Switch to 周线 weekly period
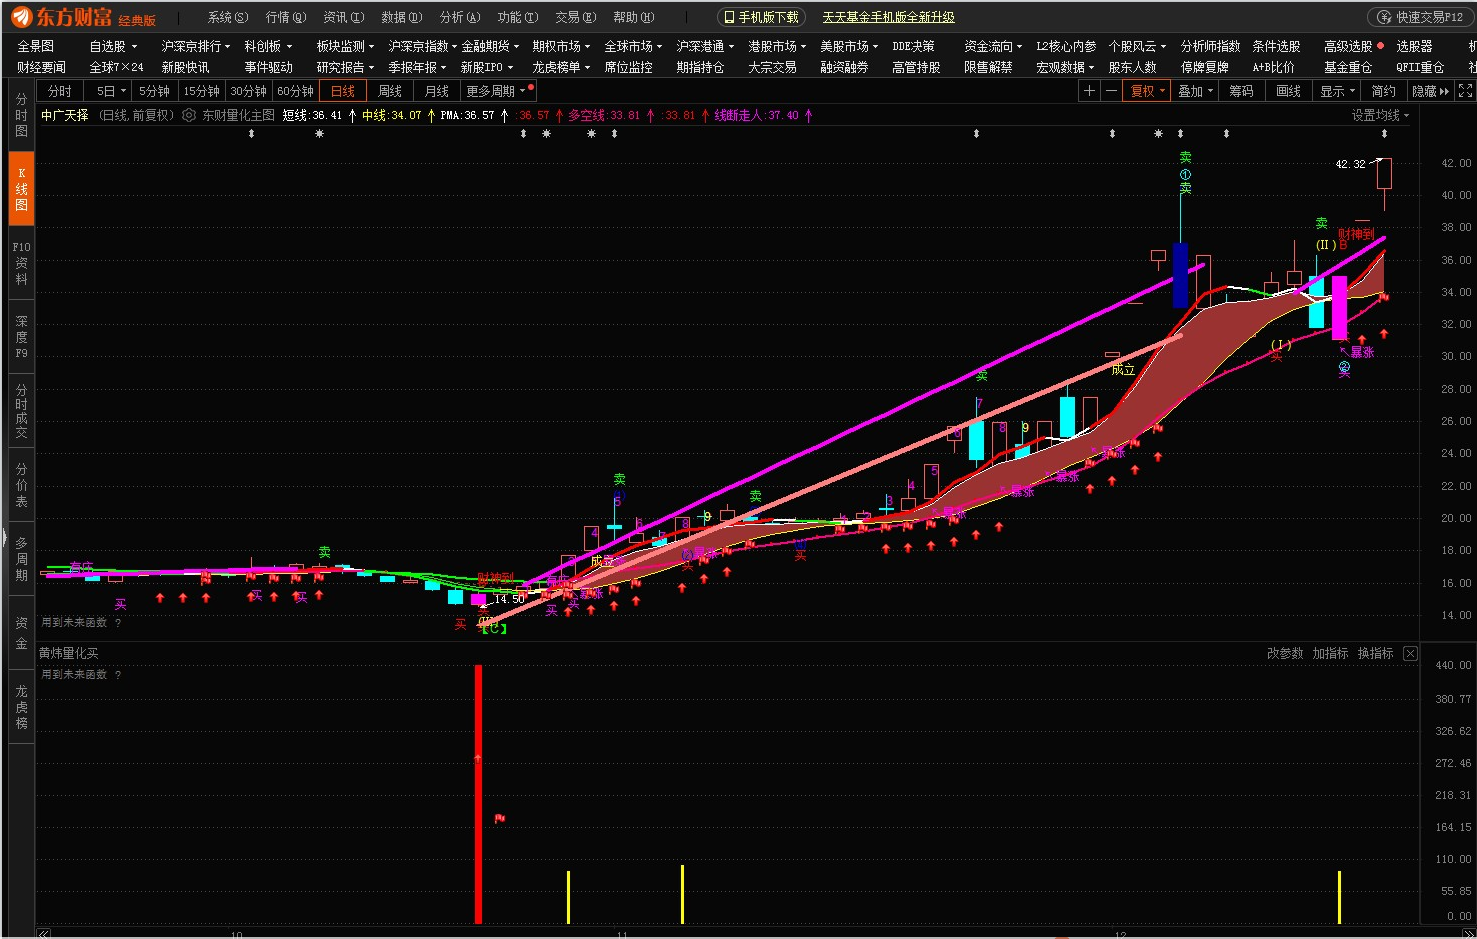The width and height of the screenshot is (1477, 939). (390, 91)
